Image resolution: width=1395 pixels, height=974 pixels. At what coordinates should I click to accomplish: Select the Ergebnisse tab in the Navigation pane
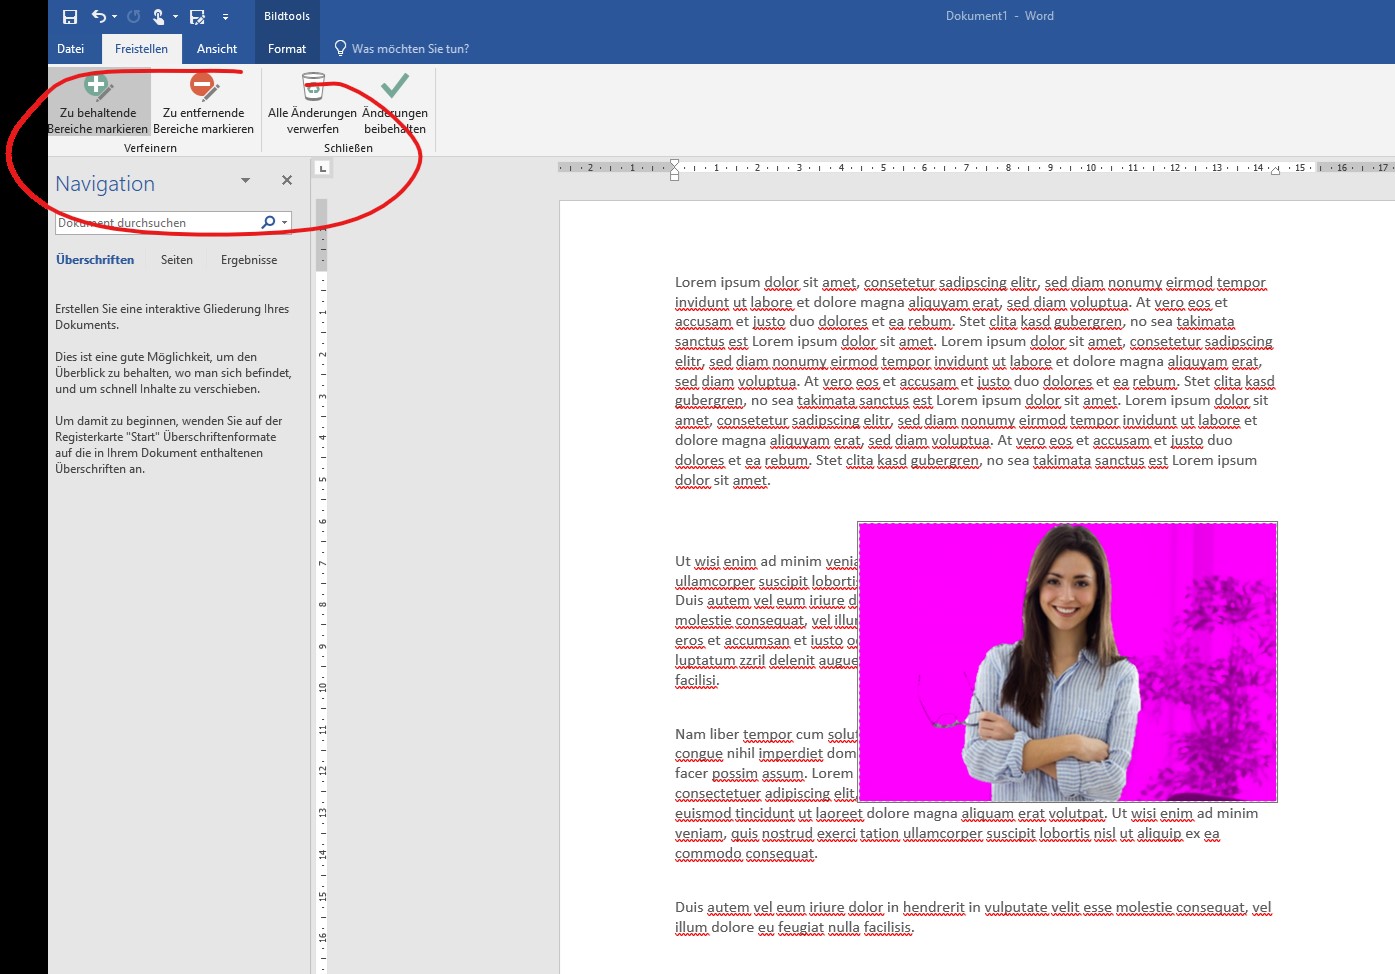[248, 259]
